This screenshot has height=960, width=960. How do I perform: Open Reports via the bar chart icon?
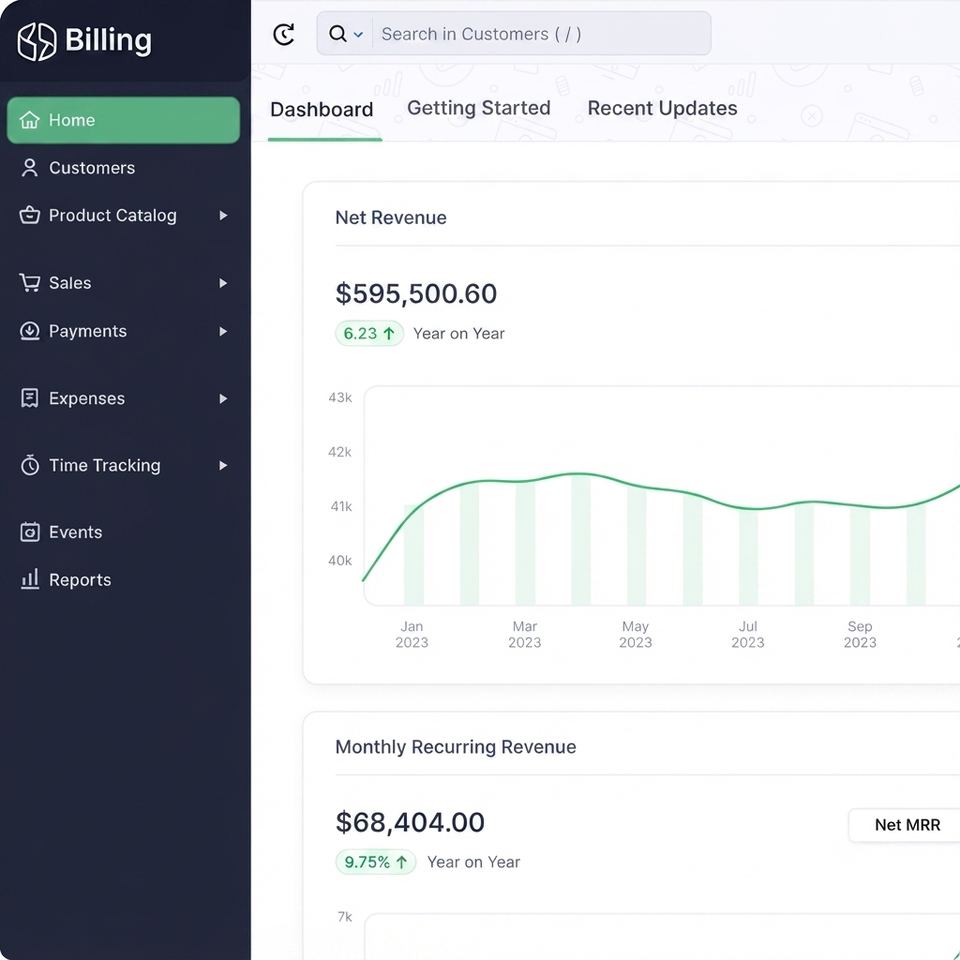(29, 579)
